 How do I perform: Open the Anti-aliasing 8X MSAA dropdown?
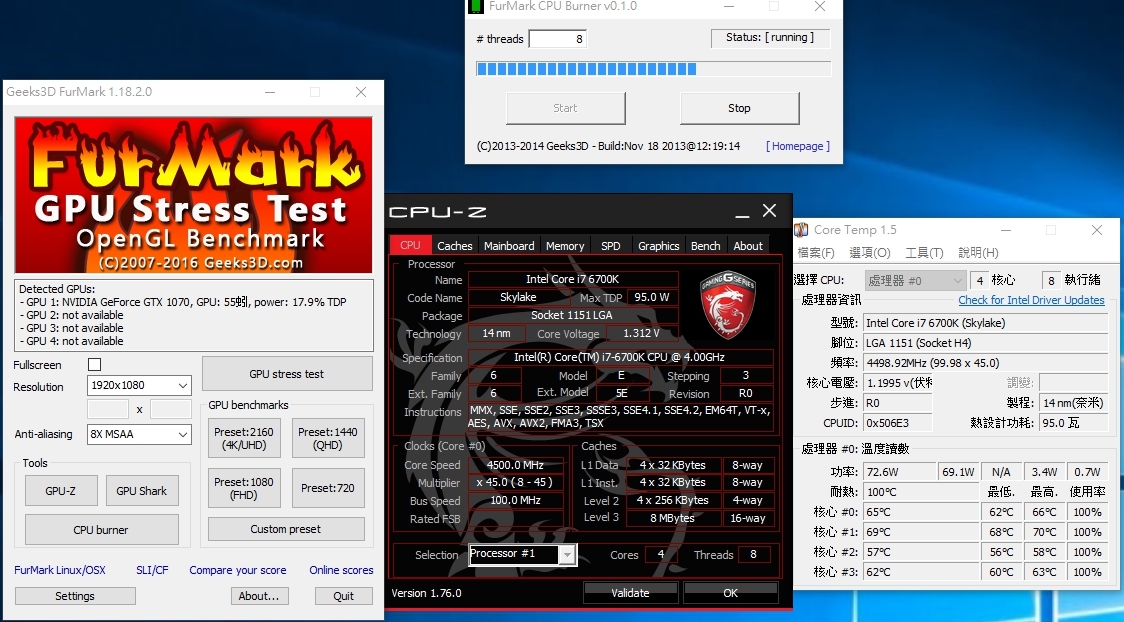pos(139,434)
